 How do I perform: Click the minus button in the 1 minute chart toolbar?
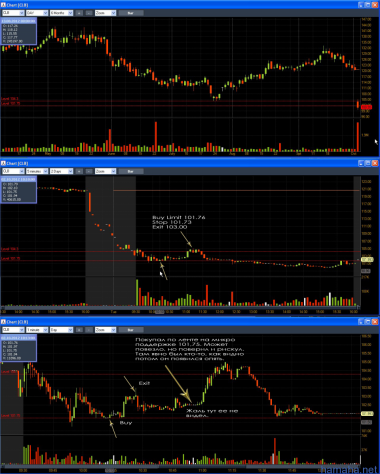point(89,330)
